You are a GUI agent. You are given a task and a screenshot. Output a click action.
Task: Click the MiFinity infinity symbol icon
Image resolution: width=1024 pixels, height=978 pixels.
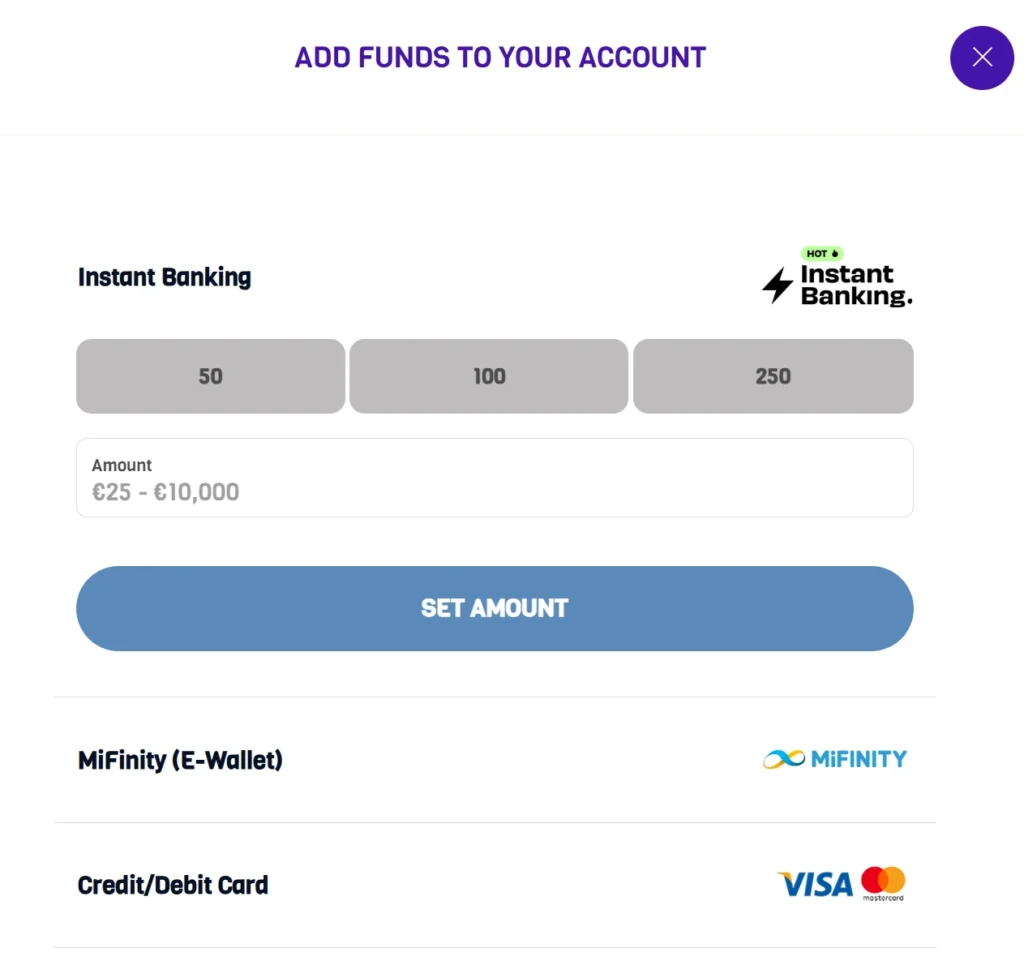click(783, 759)
